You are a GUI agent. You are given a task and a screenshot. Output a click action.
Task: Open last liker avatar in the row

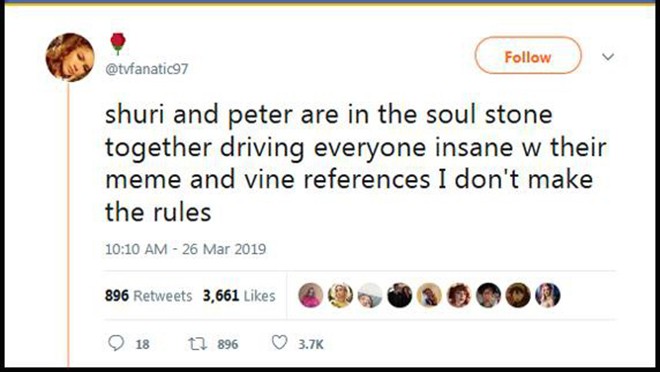(x=548, y=295)
